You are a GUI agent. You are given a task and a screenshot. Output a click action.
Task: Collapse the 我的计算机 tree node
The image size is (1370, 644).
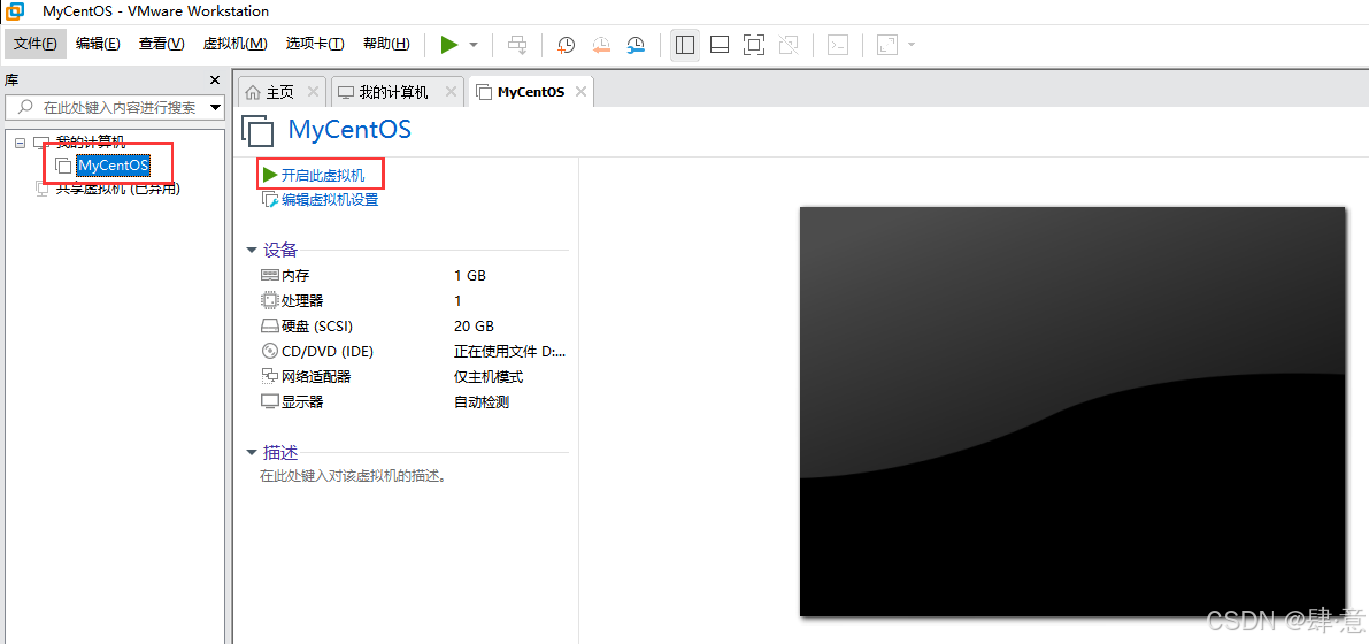tap(20, 143)
